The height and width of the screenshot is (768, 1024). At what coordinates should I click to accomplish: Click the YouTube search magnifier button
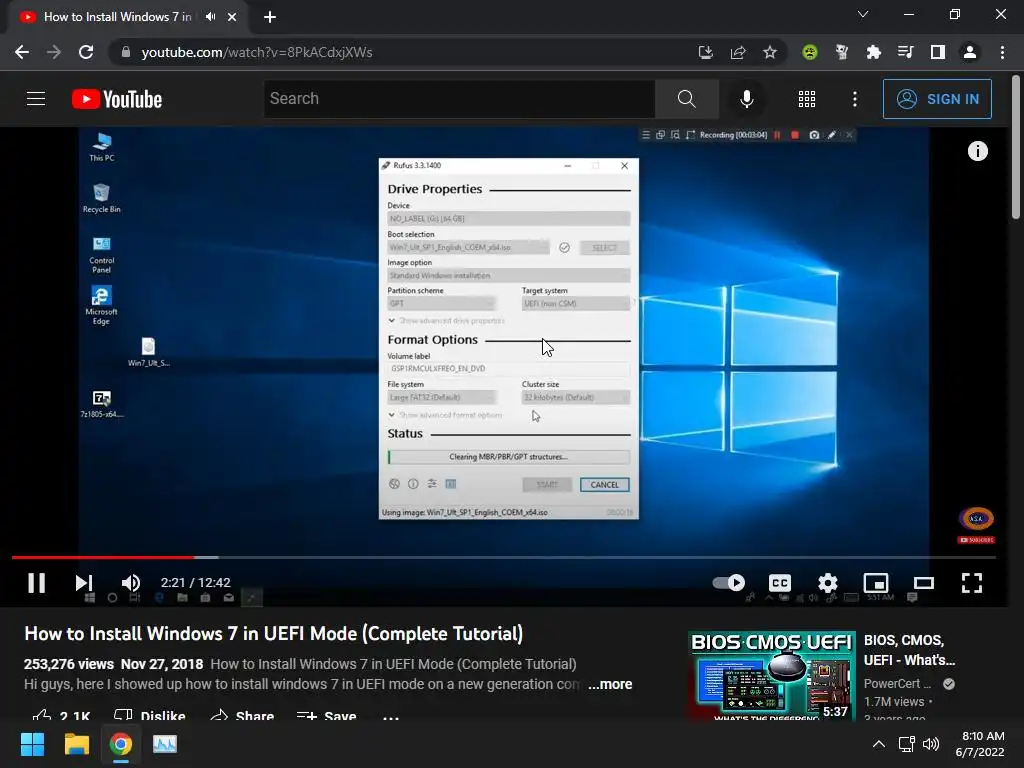pyautogui.click(x=686, y=99)
